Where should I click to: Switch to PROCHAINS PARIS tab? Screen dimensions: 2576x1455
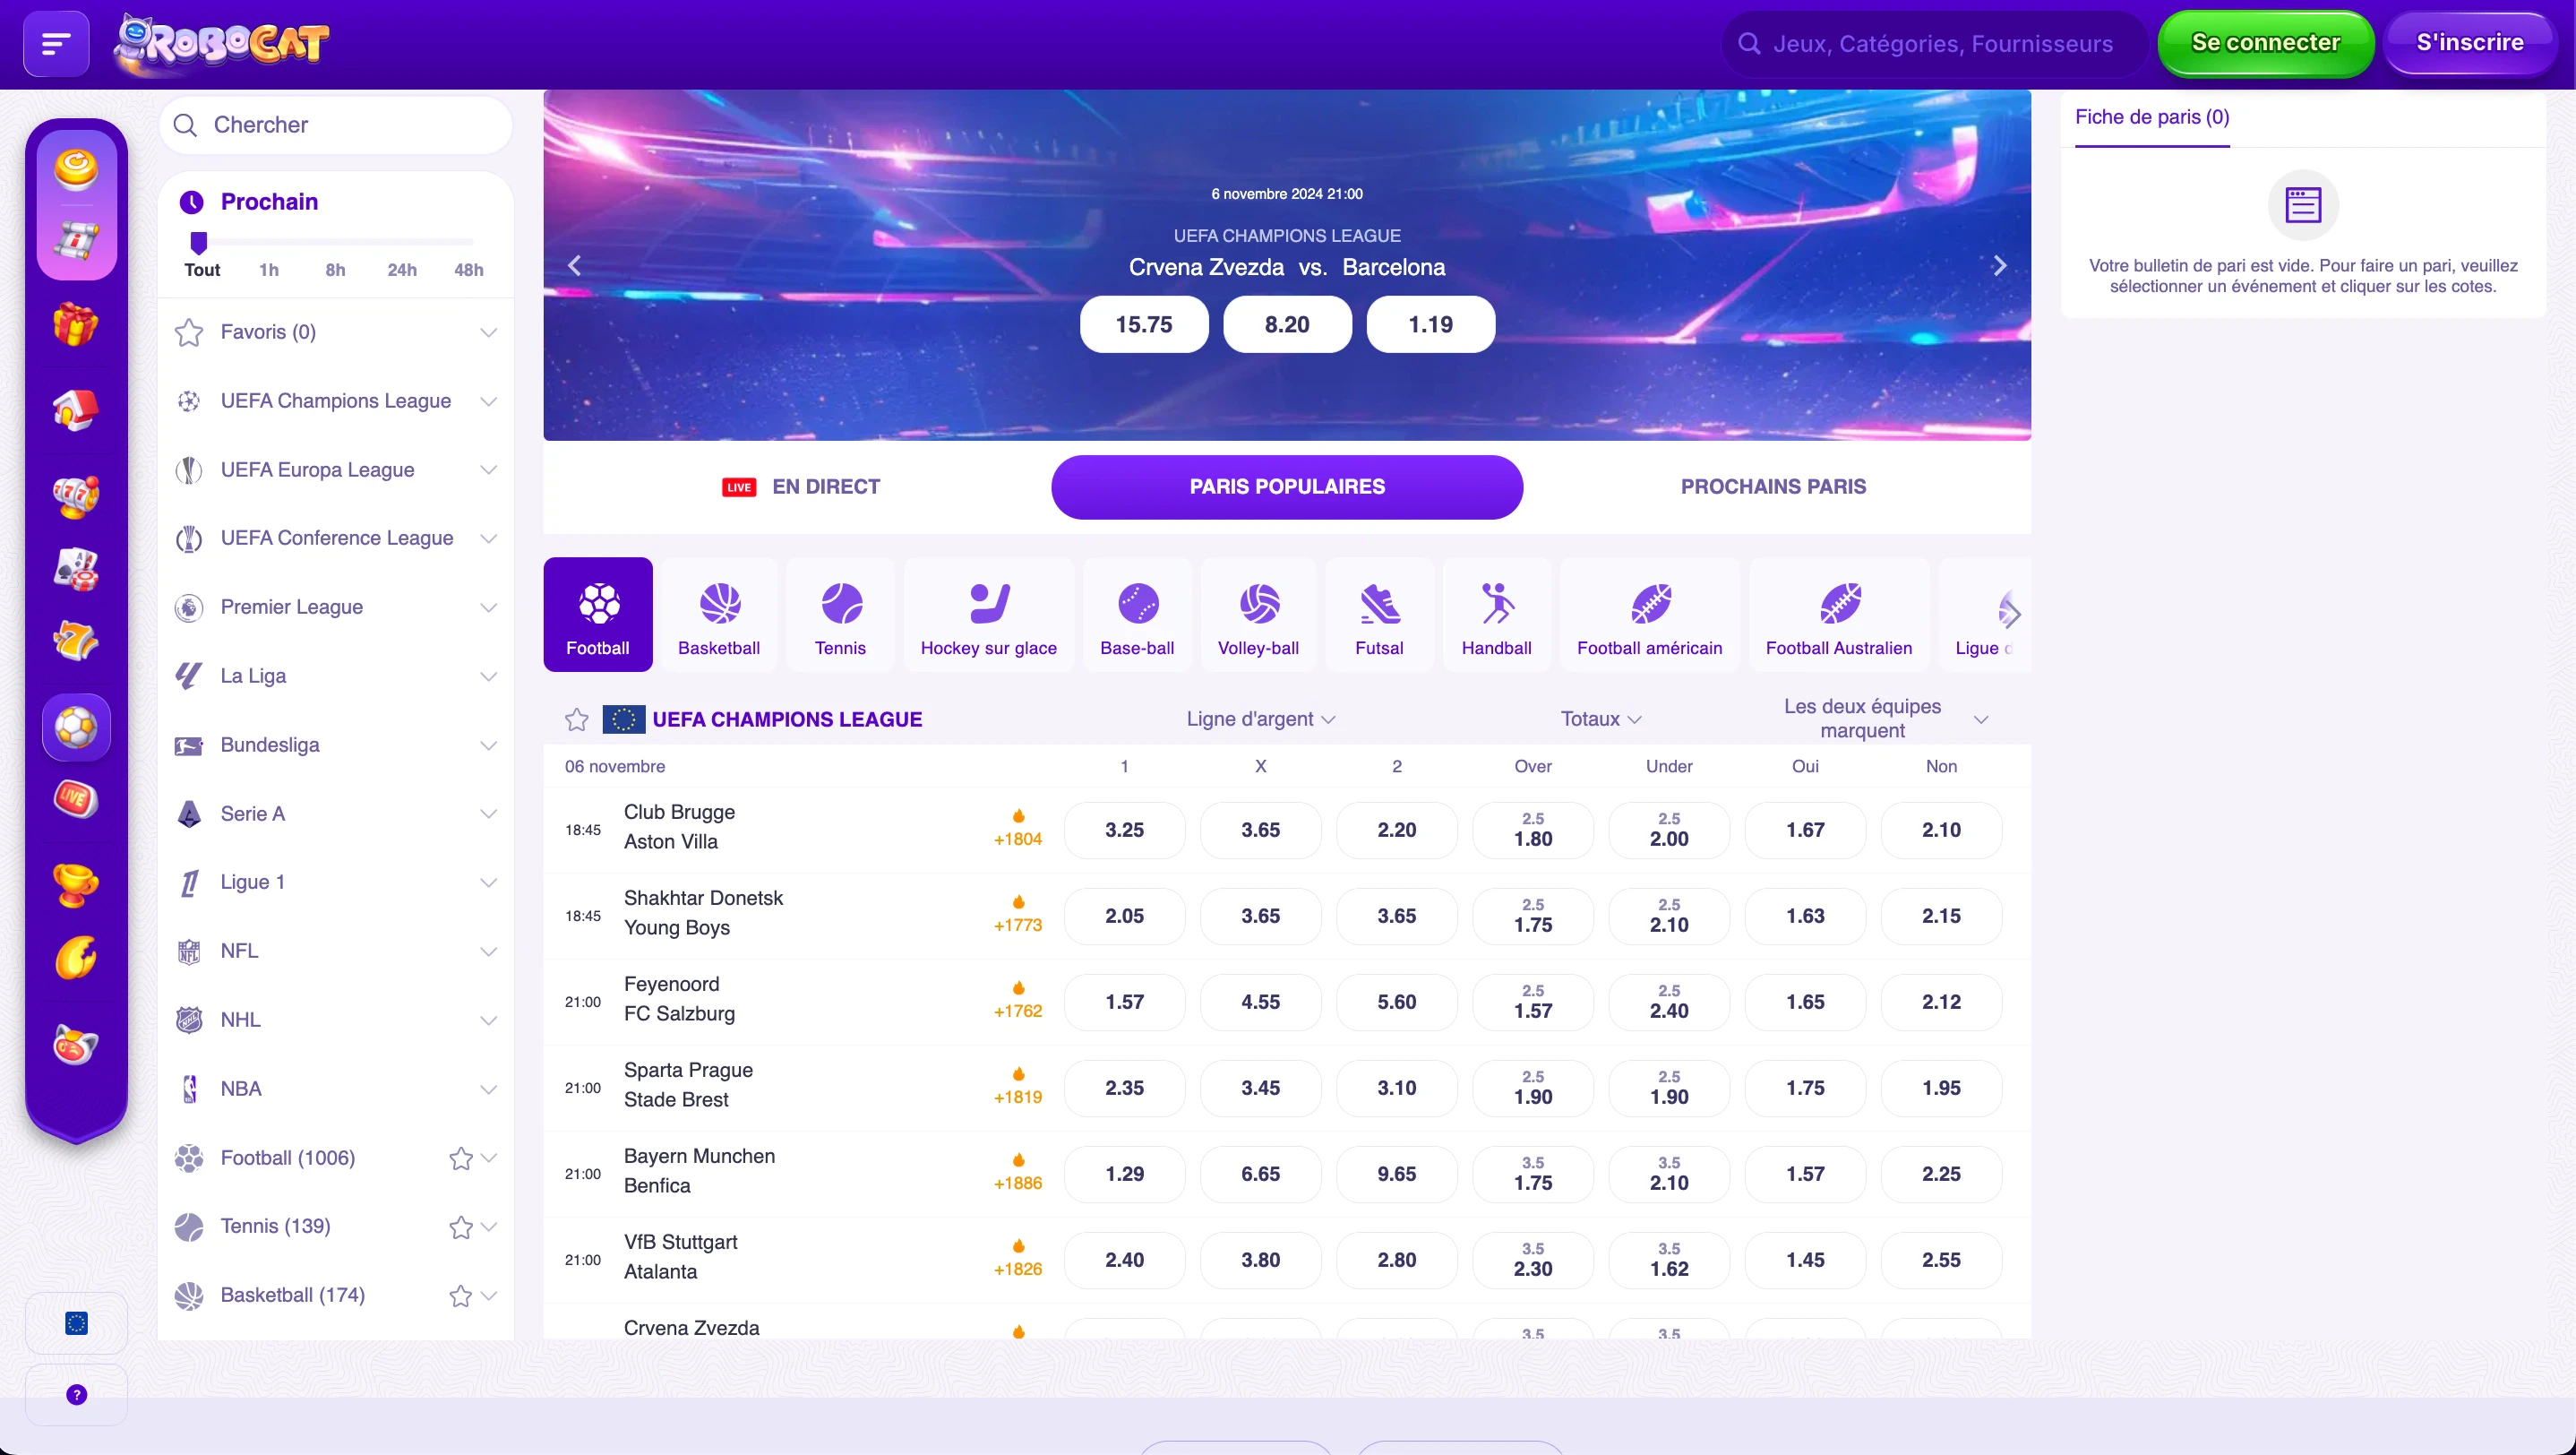(x=1773, y=487)
